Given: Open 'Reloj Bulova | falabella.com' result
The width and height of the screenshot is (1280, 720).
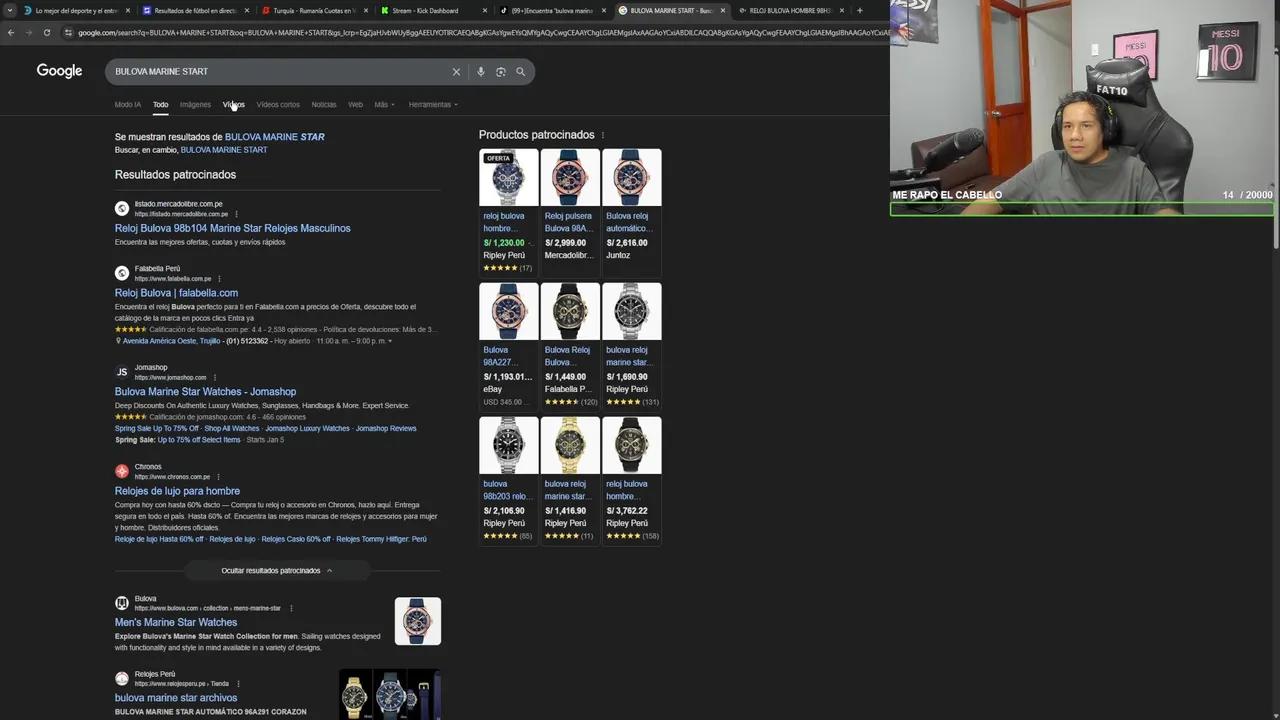Looking at the screenshot, I should coord(176,293).
